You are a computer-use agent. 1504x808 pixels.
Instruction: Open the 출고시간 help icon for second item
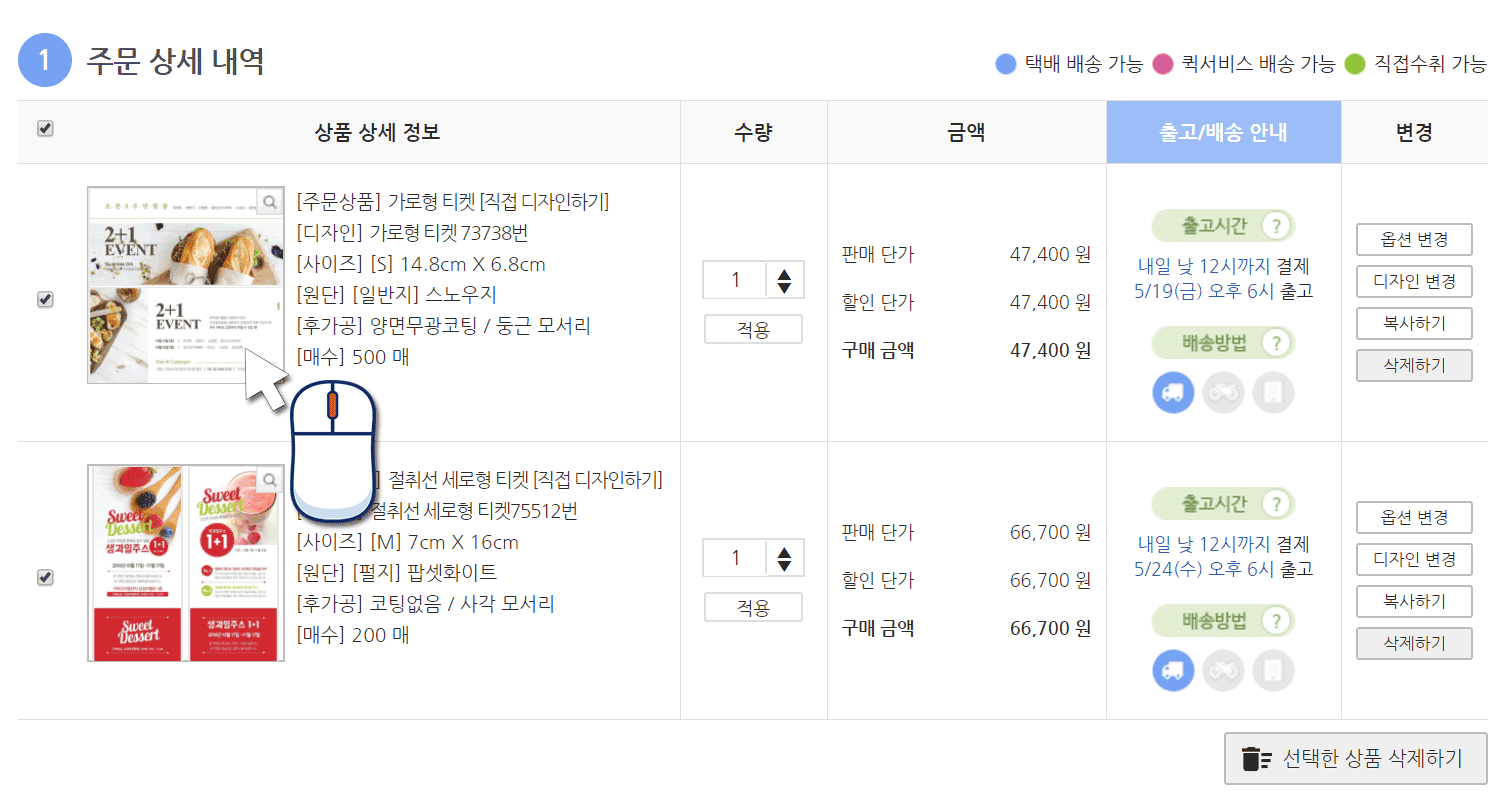coord(1273,504)
